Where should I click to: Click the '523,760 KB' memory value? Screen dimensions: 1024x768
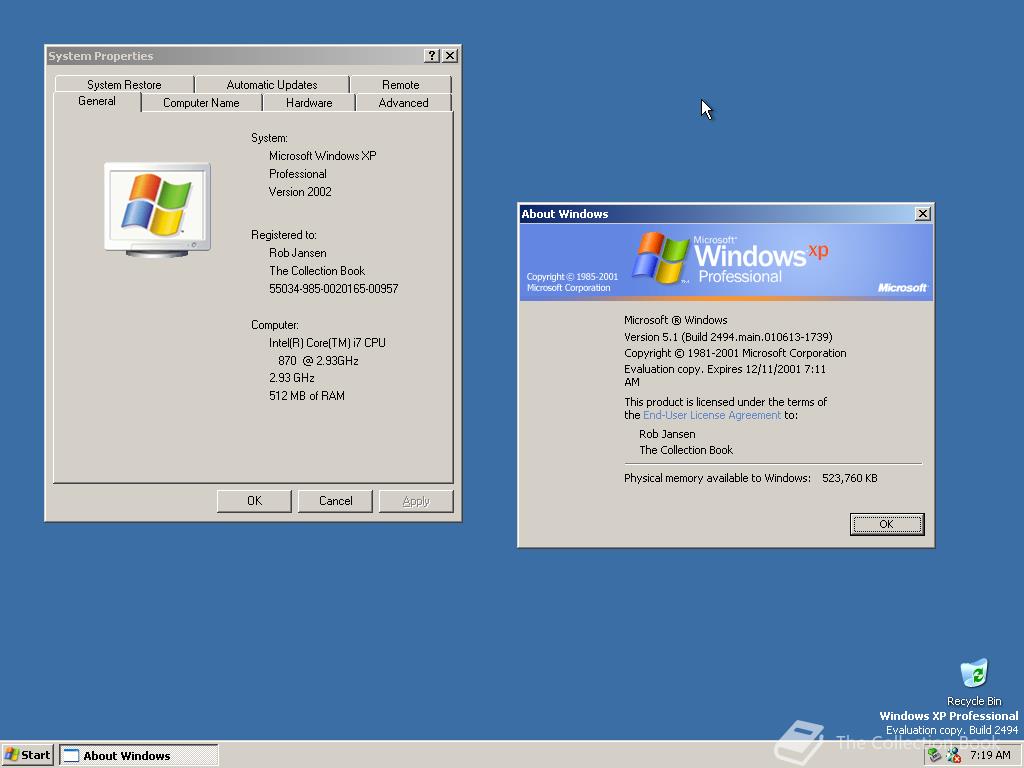click(850, 478)
